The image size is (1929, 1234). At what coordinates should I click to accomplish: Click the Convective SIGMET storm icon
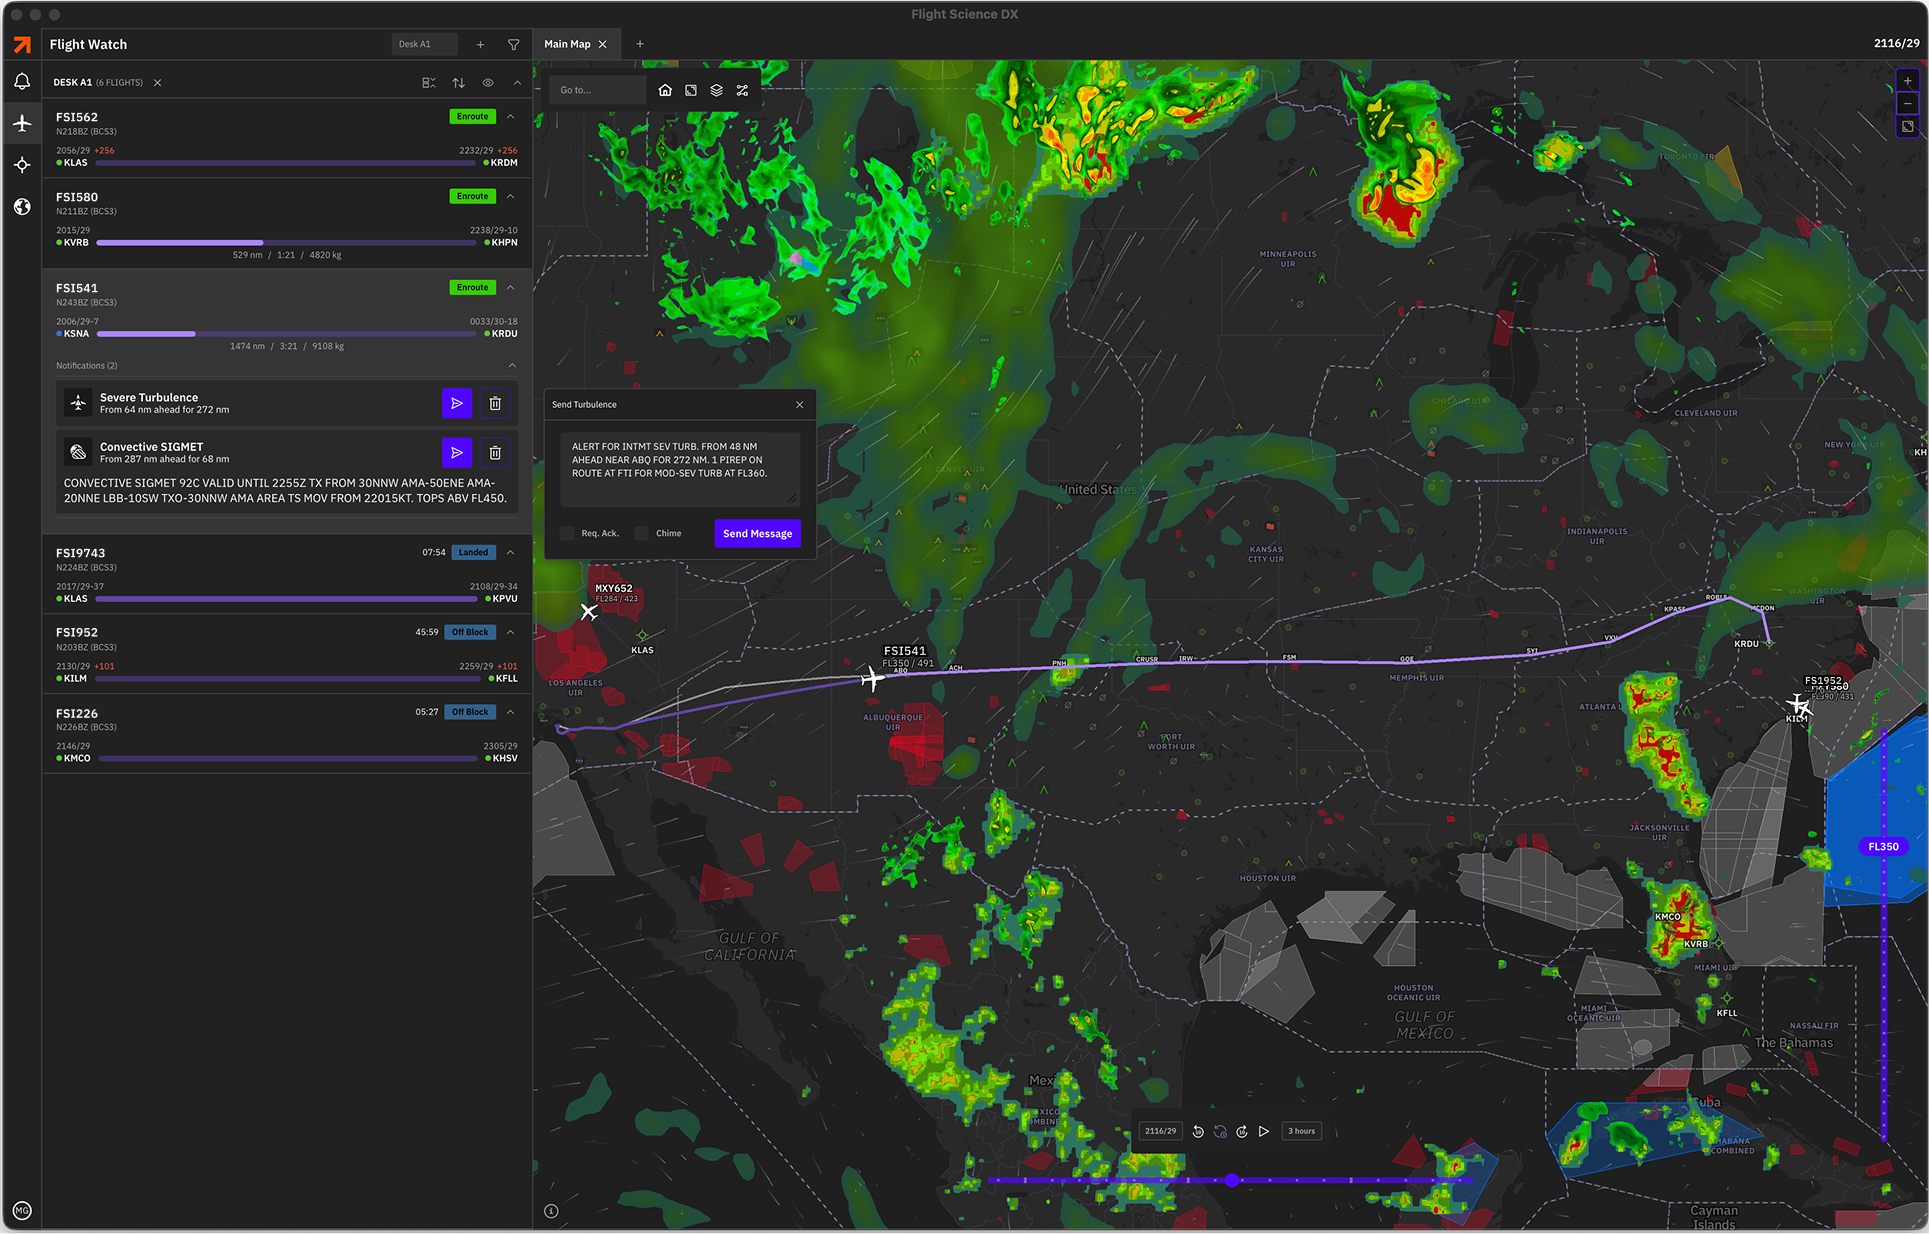(78, 453)
